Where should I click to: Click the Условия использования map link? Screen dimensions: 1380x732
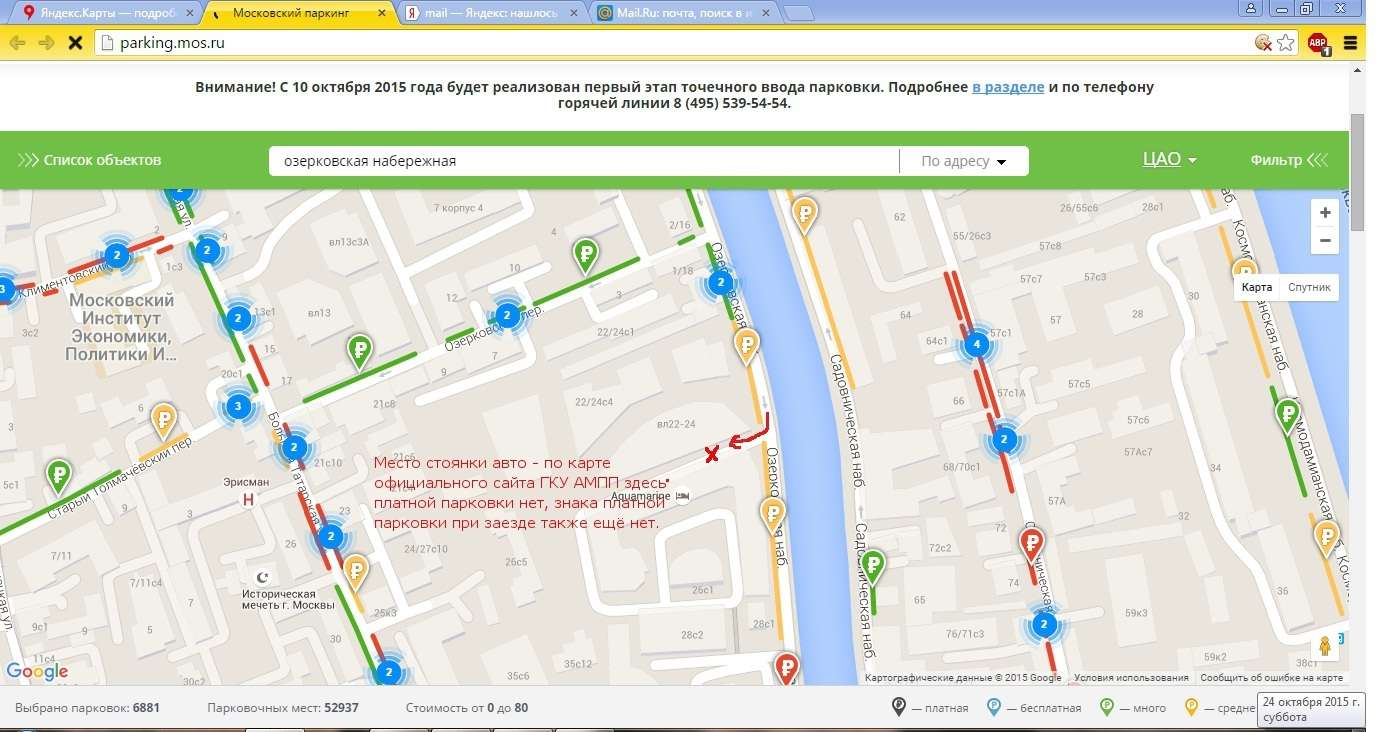tap(1130, 678)
